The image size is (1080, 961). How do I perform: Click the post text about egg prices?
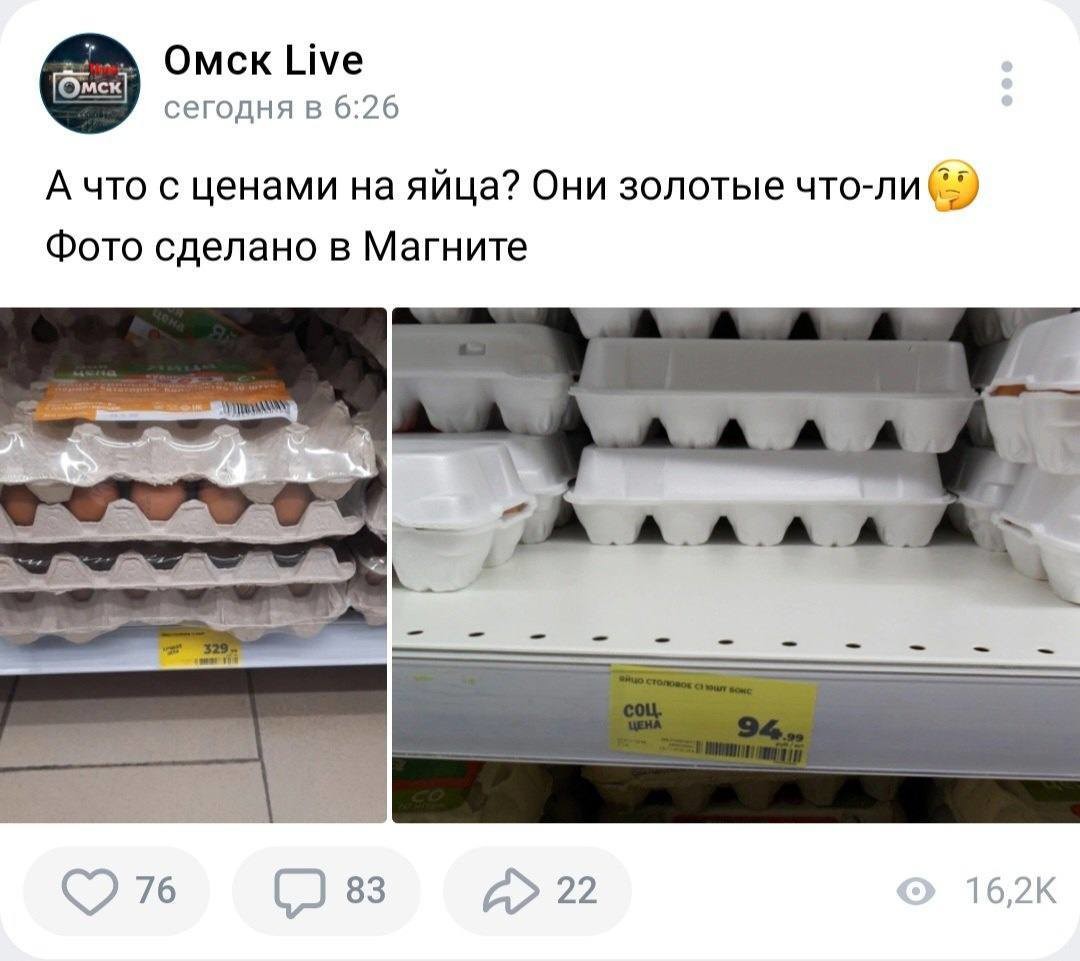click(x=512, y=216)
